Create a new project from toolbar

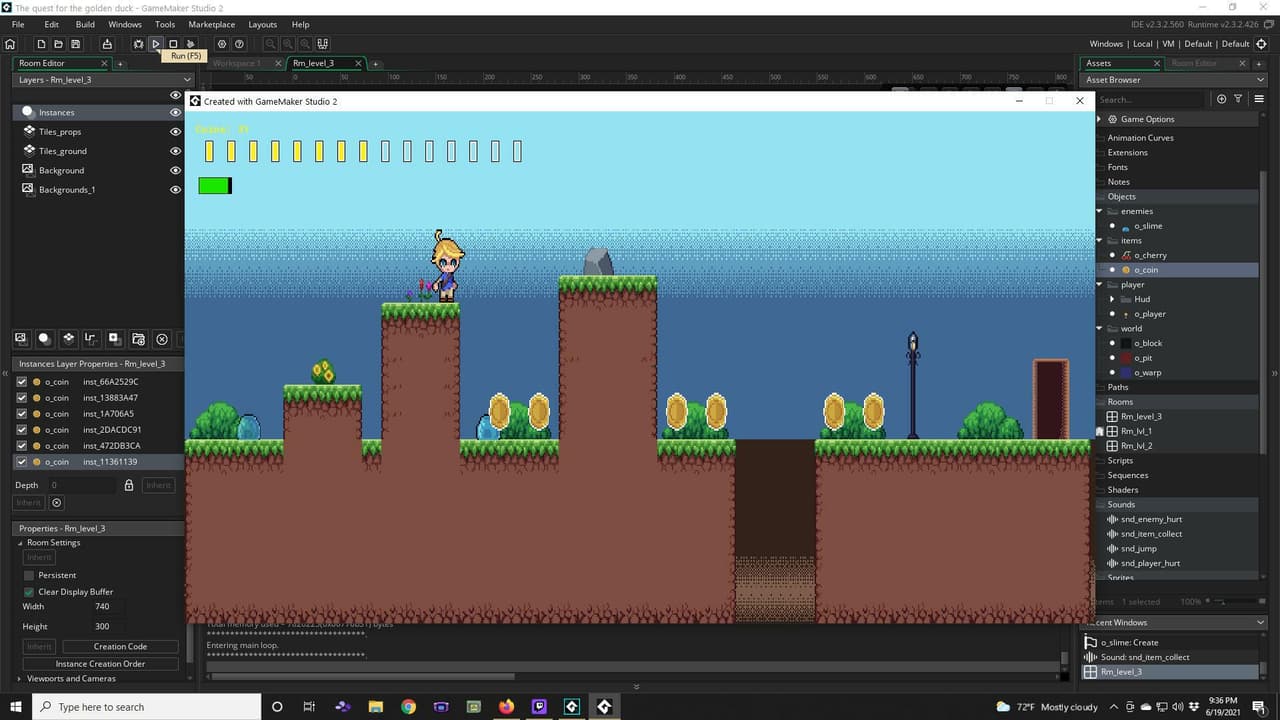(41, 44)
